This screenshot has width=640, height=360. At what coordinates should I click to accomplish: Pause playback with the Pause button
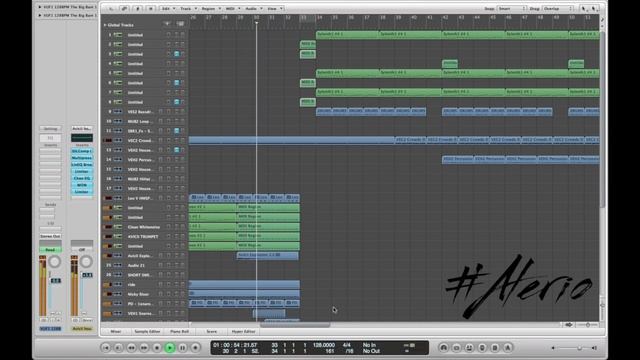pyautogui.click(x=182, y=348)
